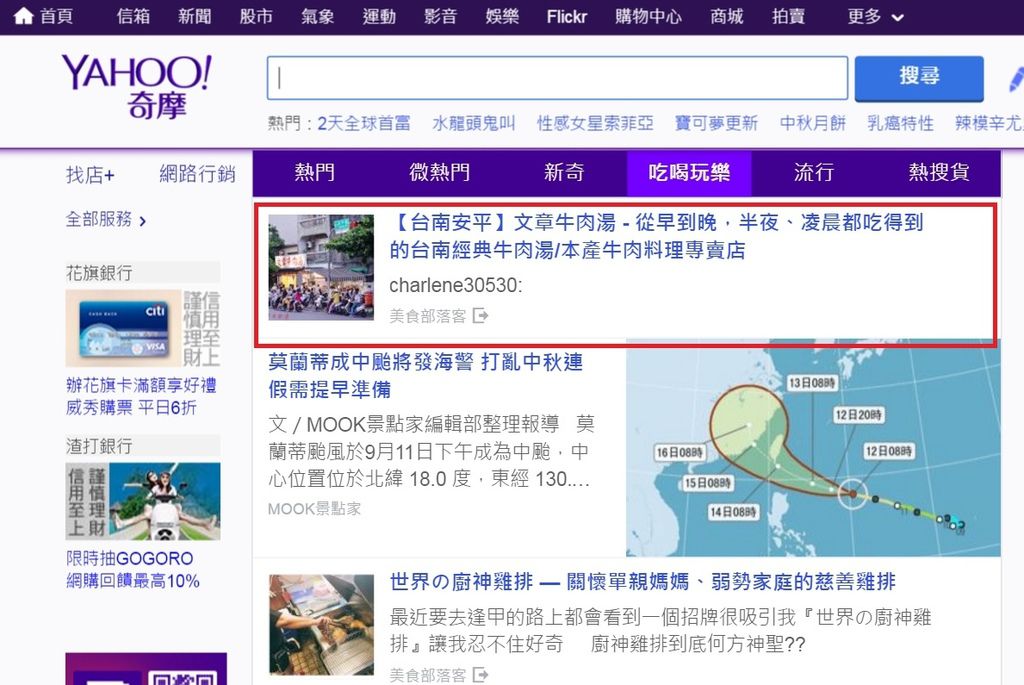
Task: Switch to the 微熱門 tab
Action: pos(440,173)
